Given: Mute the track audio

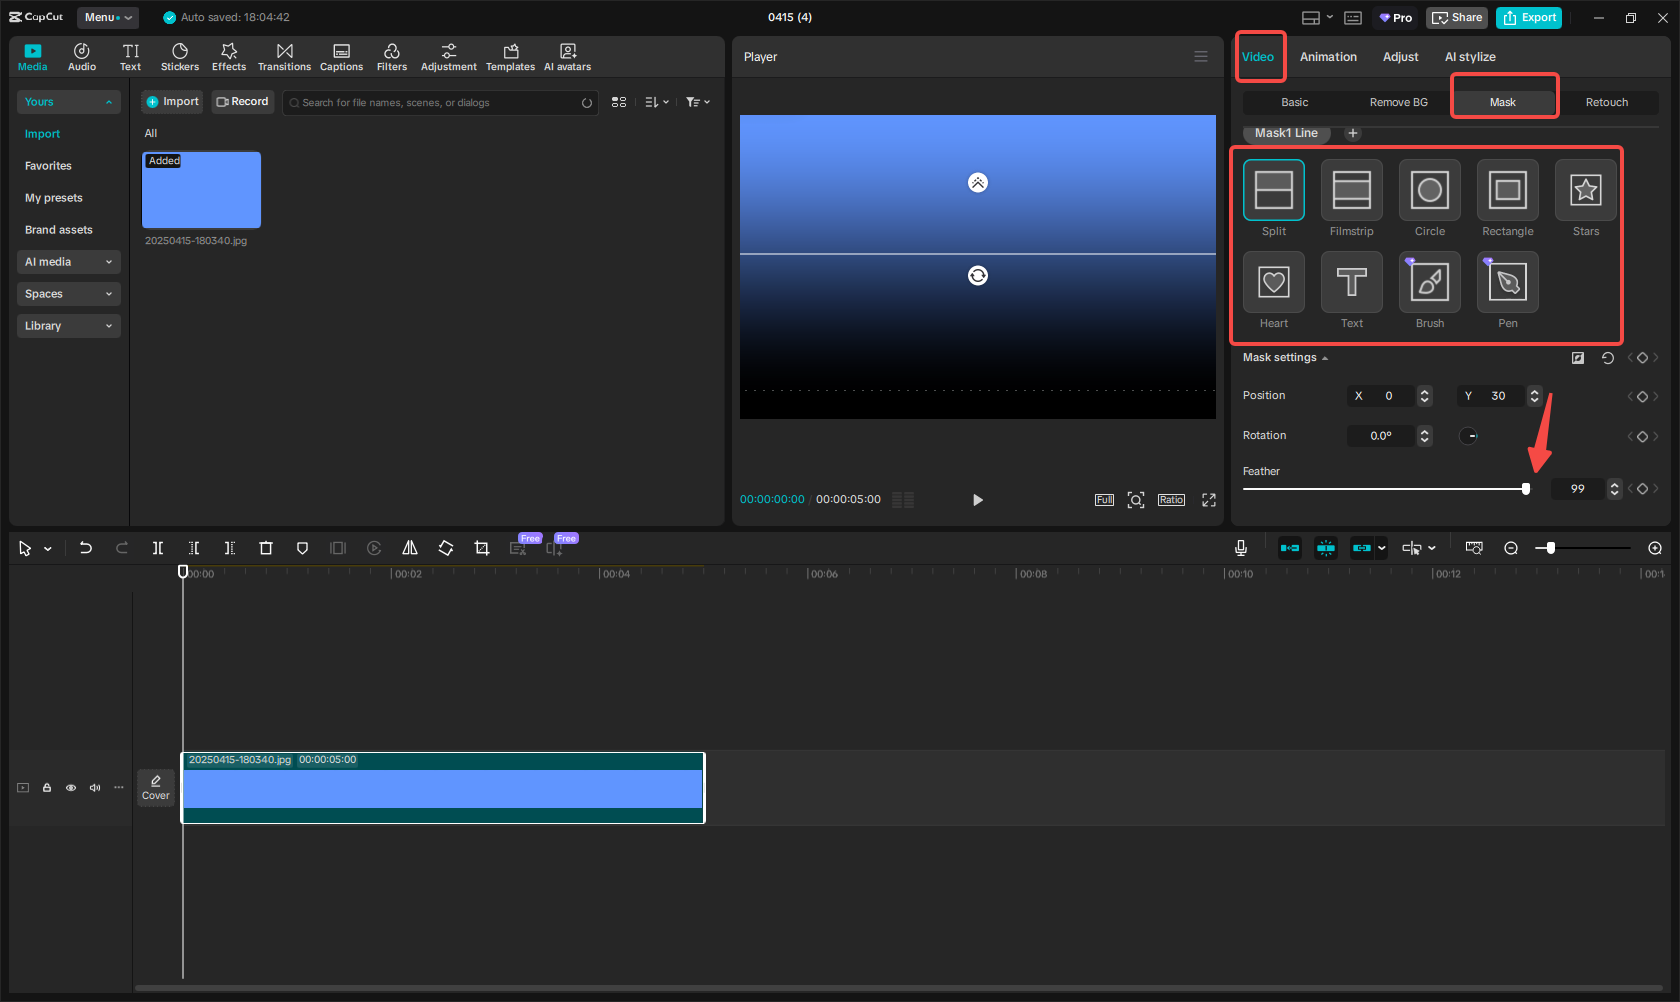Looking at the screenshot, I should pos(95,788).
